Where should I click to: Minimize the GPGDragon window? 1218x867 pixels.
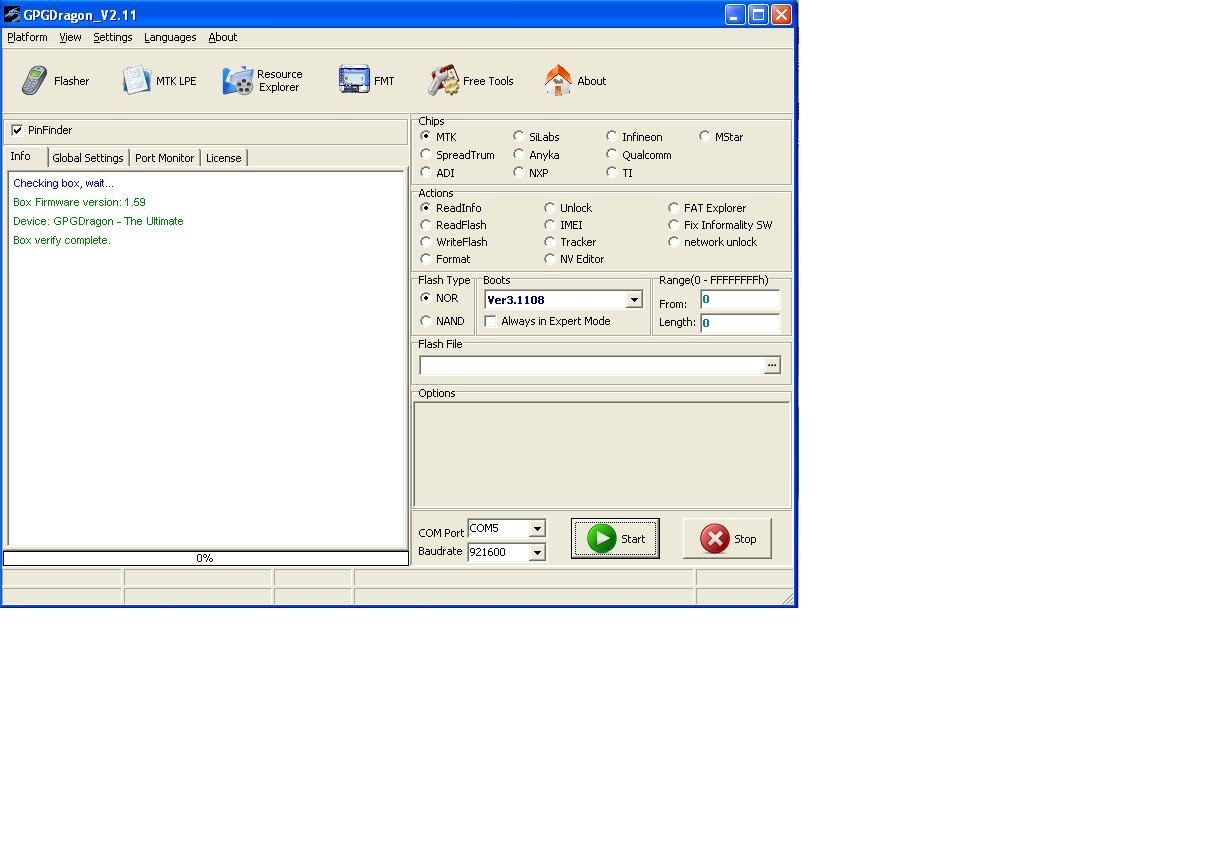pos(735,14)
